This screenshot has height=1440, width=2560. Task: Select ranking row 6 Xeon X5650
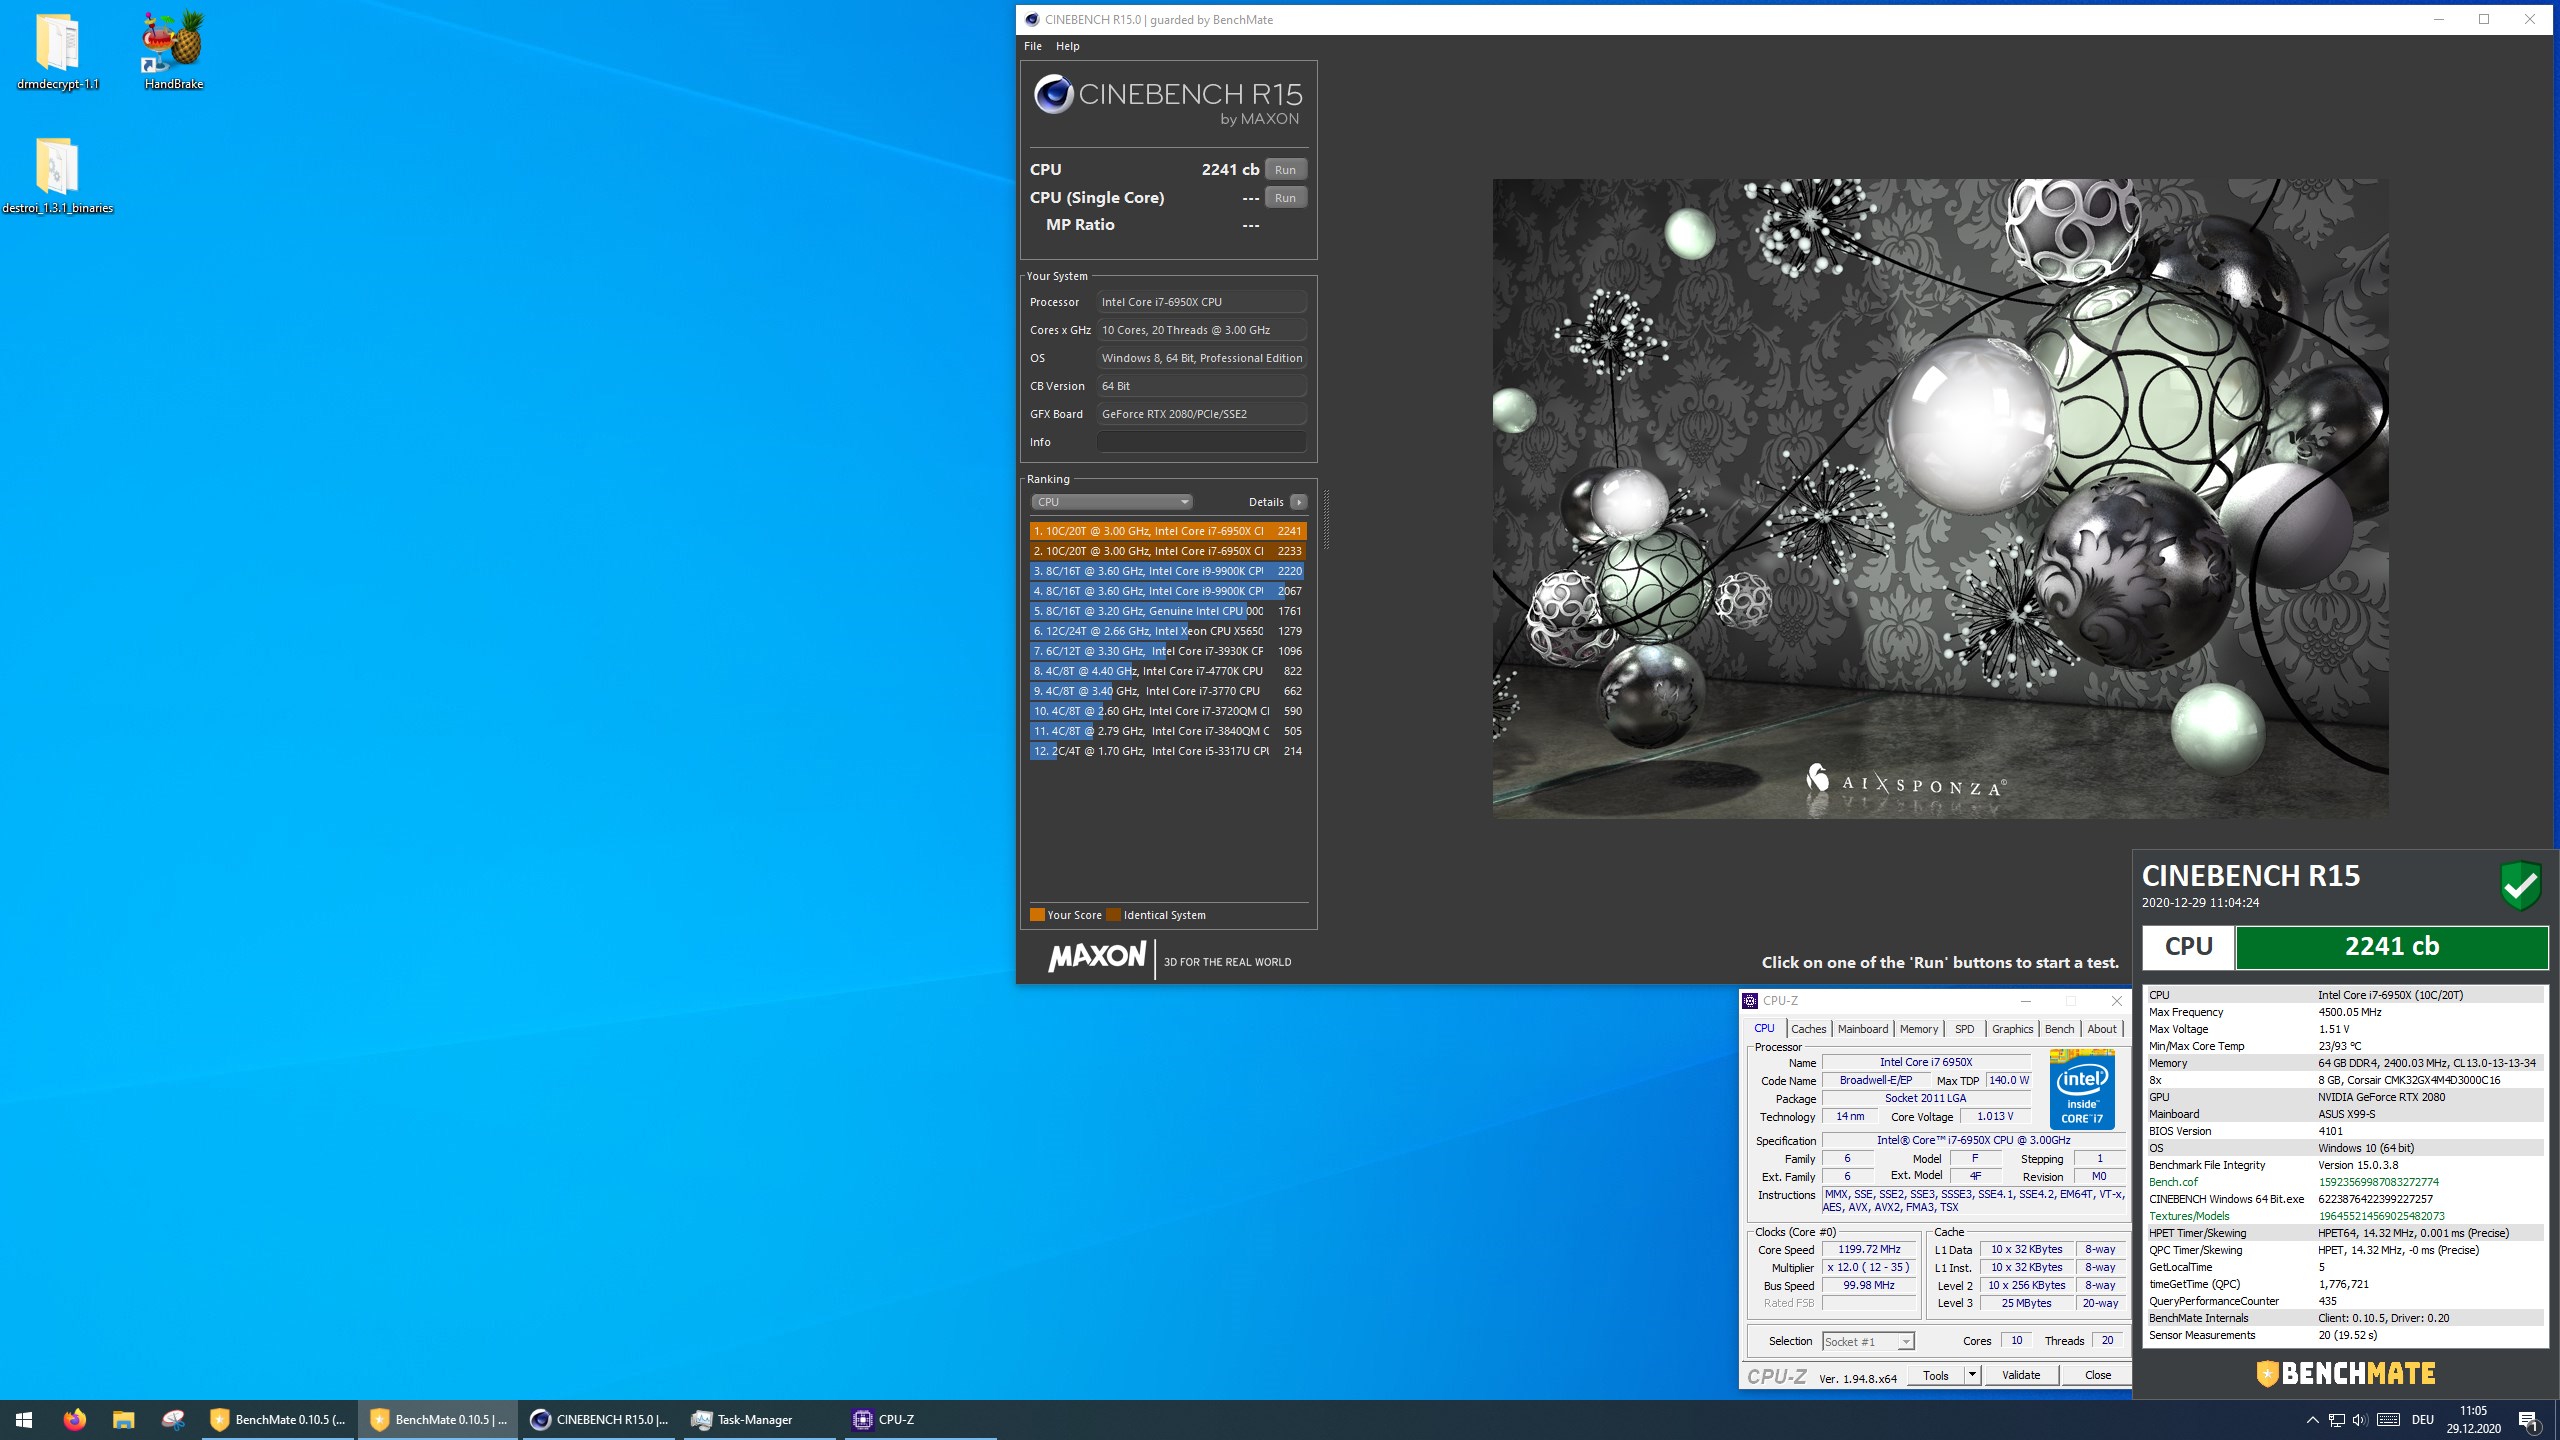(1168, 631)
